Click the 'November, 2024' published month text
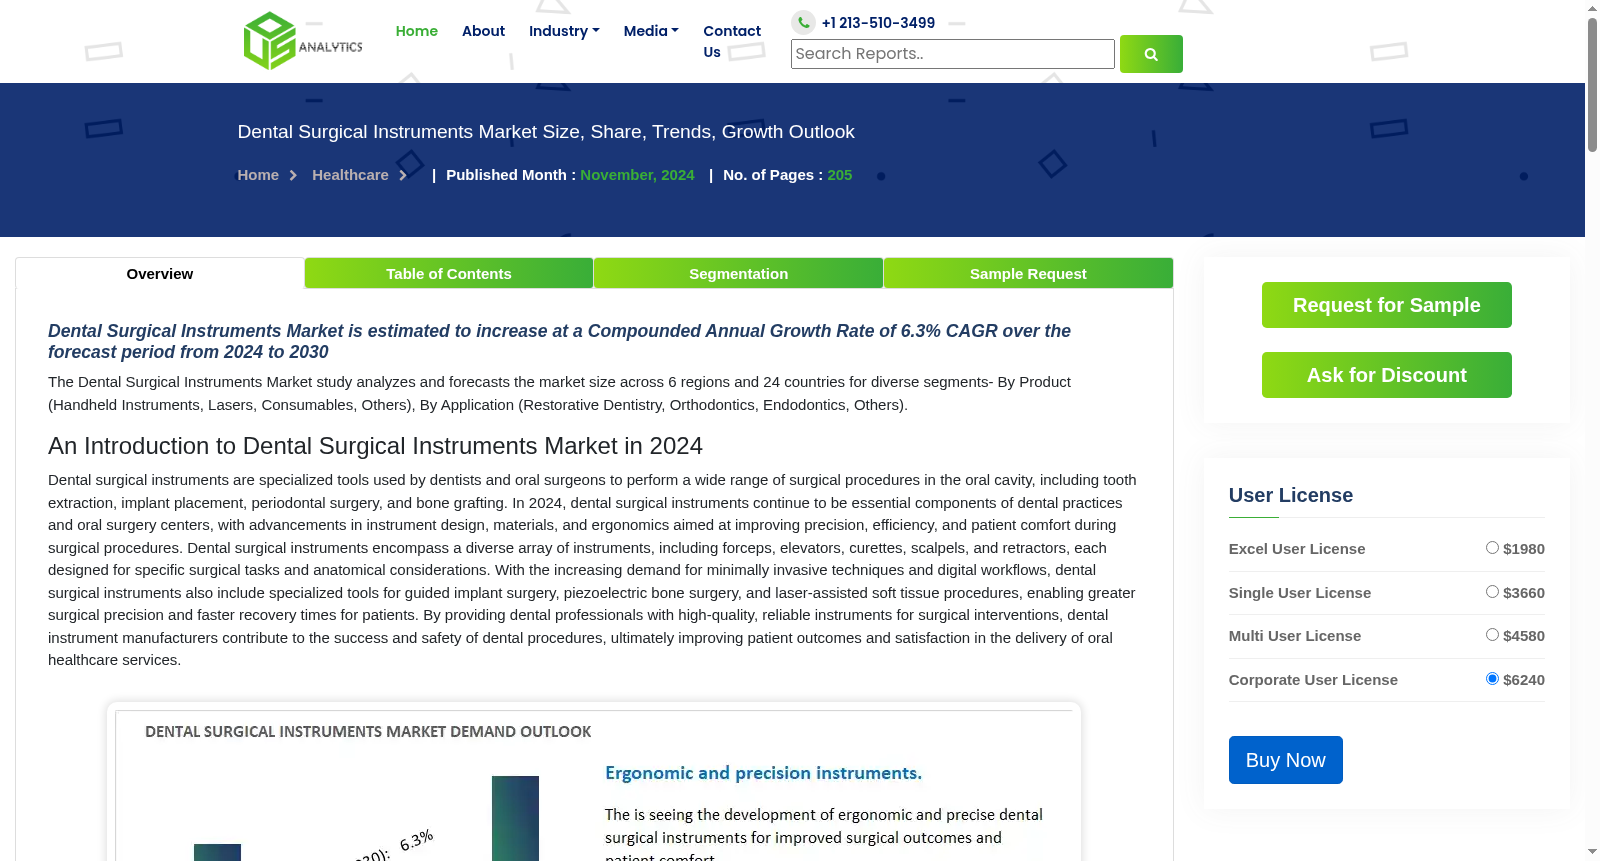The height and width of the screenshot is (861, 1600). click(637, 175)
